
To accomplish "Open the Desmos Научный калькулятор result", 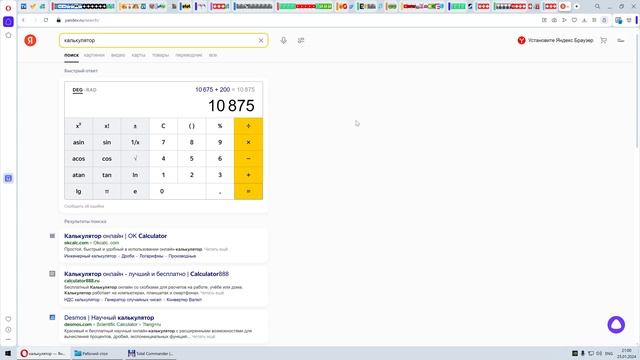I will coord(109,317).
